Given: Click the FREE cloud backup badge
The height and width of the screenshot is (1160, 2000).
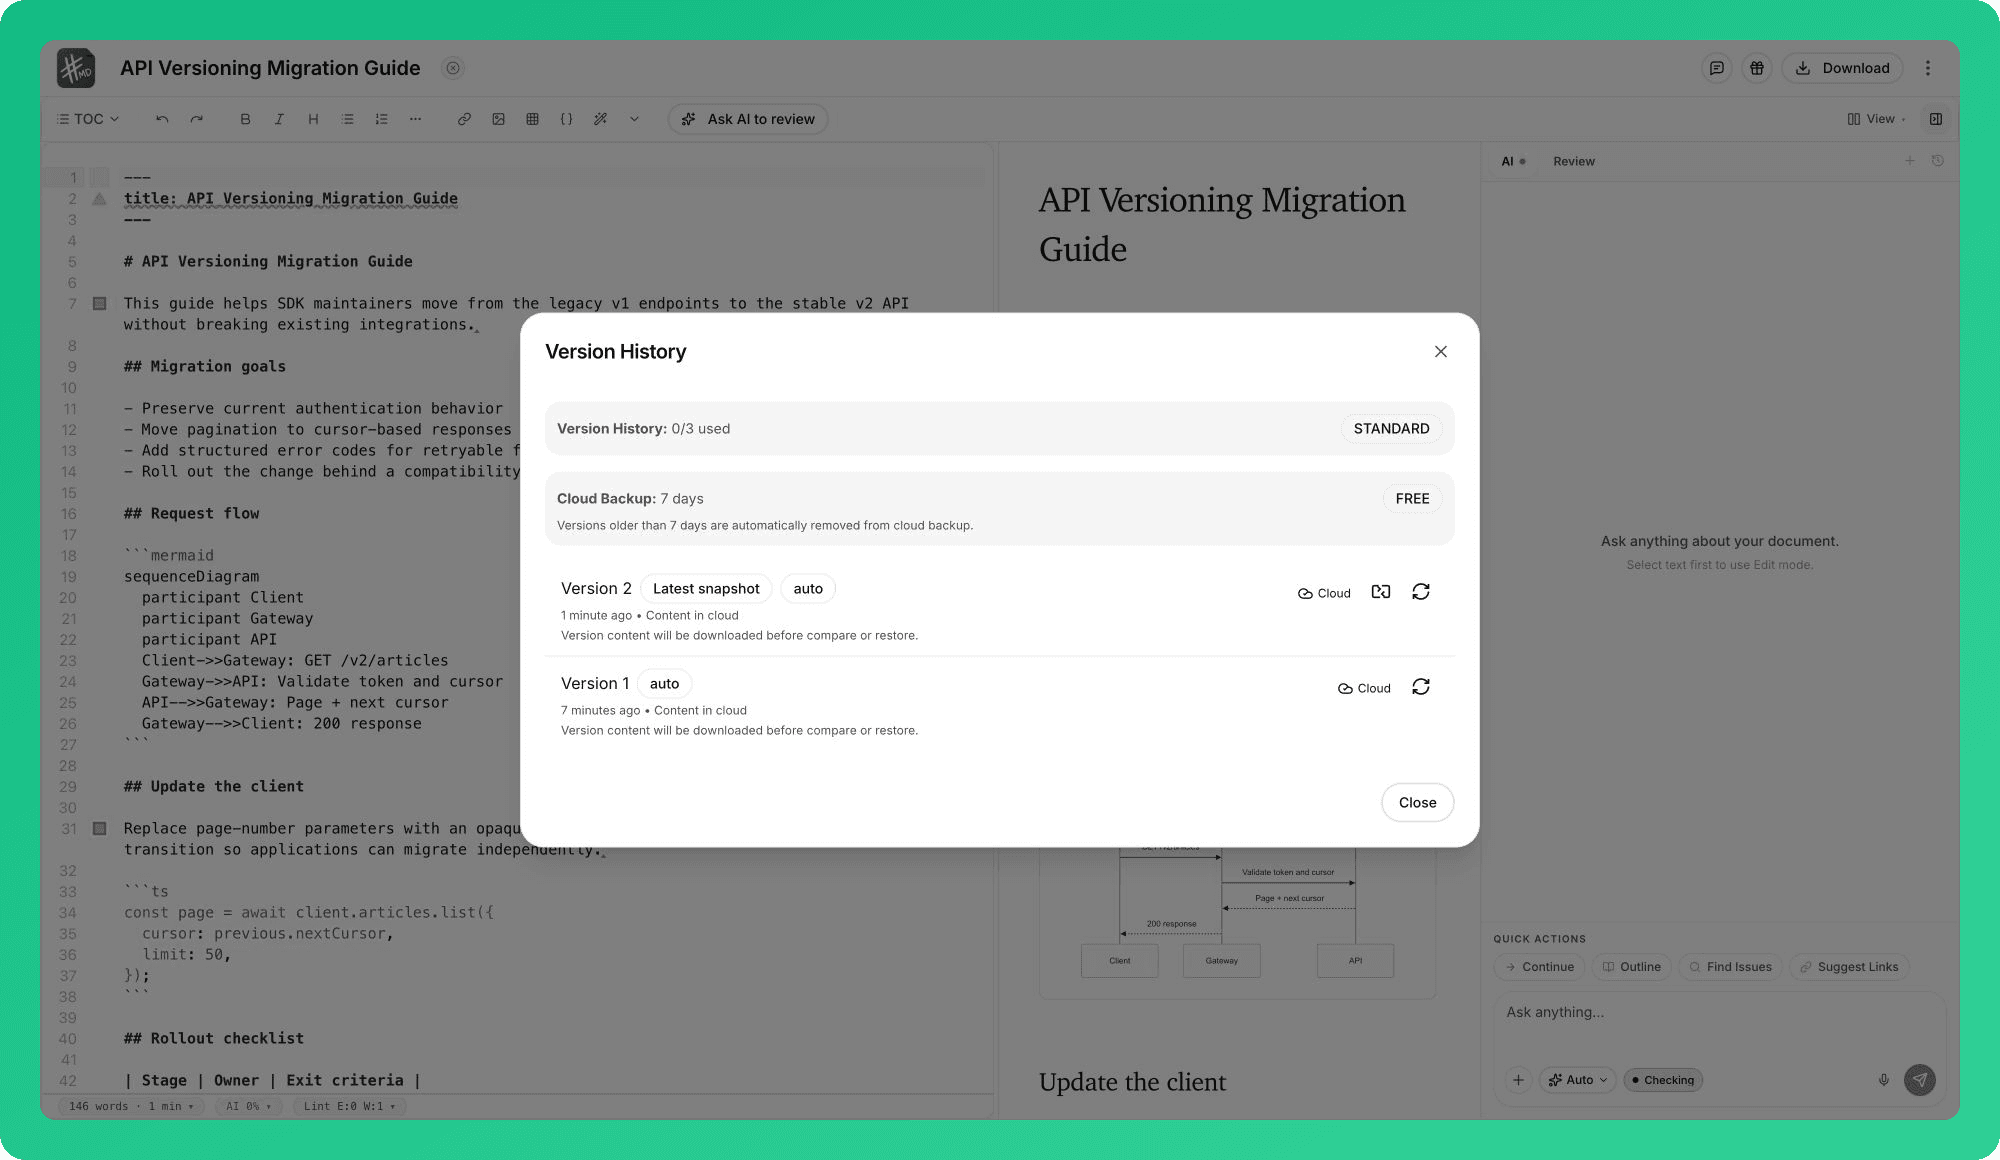Looking at the screenshot, I should tap(1412, 498).
